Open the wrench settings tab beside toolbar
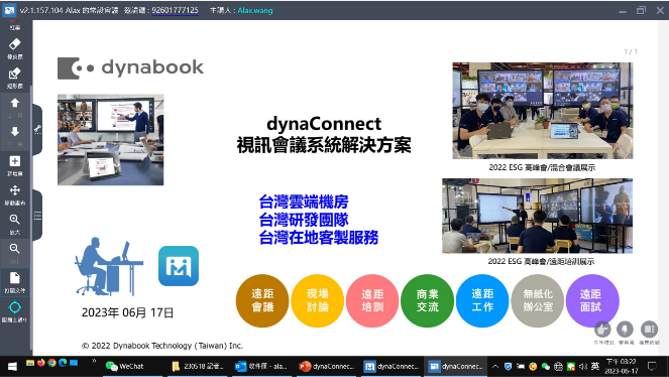Image resolution: width=669 pixels, height=377 pixels. pyautogui.click(x=38, y=129)
